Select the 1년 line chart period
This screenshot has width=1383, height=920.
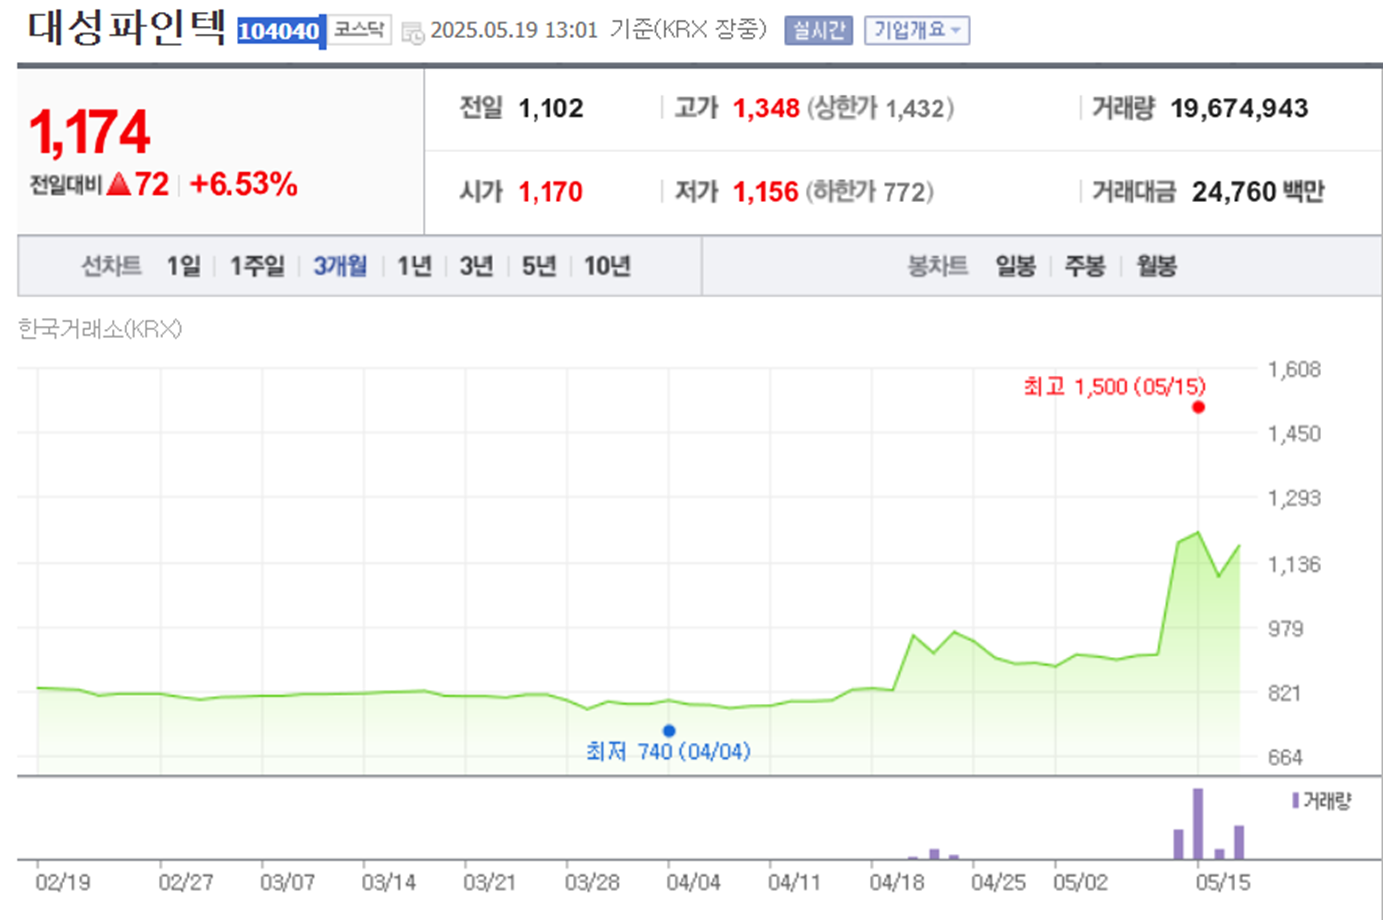pyautogui.click(x=414, y=266)
